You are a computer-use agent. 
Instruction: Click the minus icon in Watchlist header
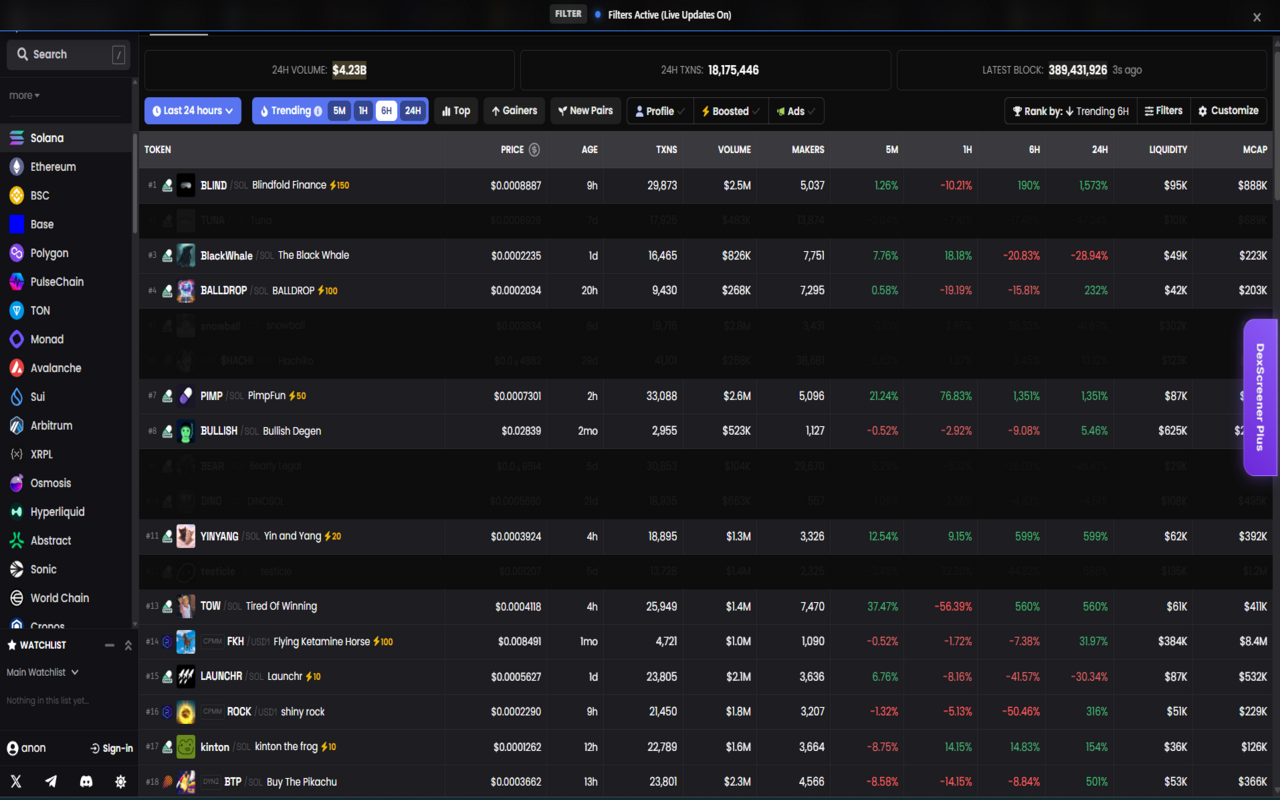110,645
